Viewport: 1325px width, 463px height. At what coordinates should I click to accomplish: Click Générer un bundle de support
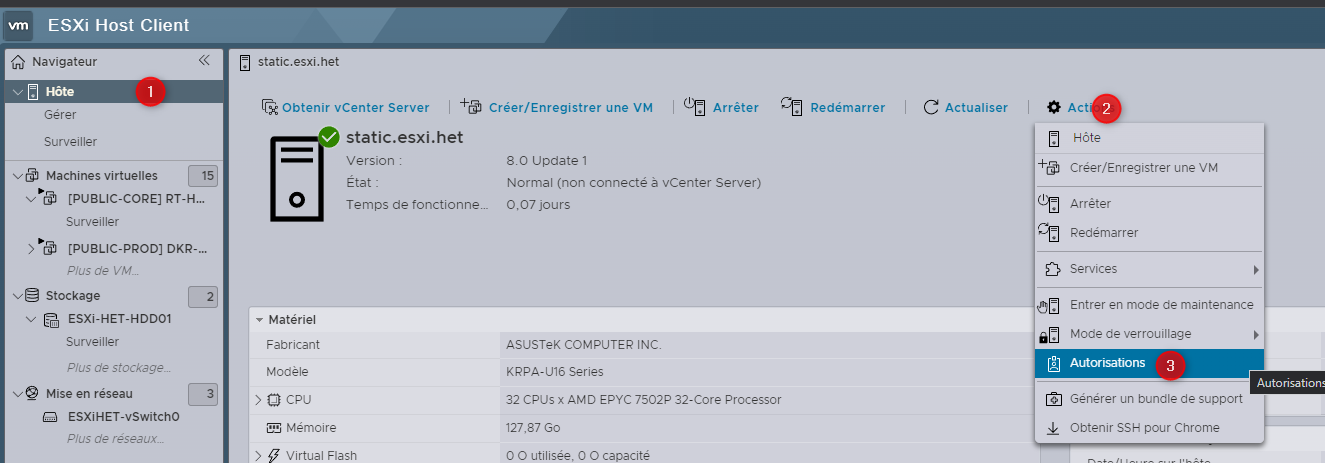[x=1155, y=399]
